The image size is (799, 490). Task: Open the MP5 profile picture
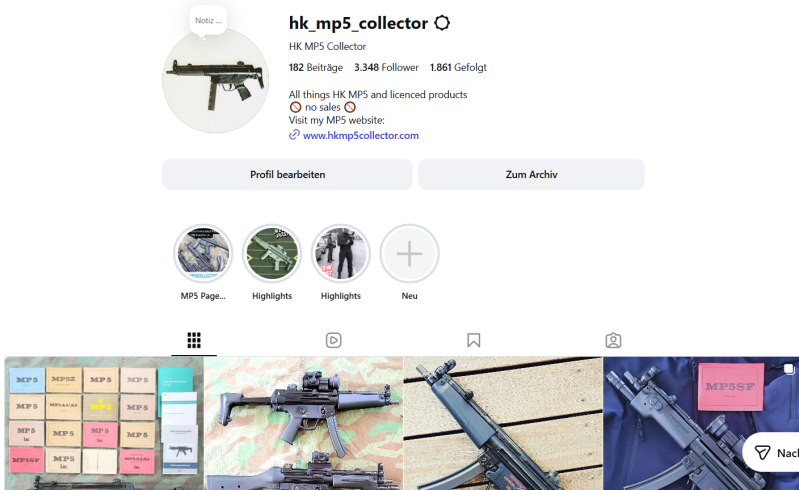[x=216, y=80]
